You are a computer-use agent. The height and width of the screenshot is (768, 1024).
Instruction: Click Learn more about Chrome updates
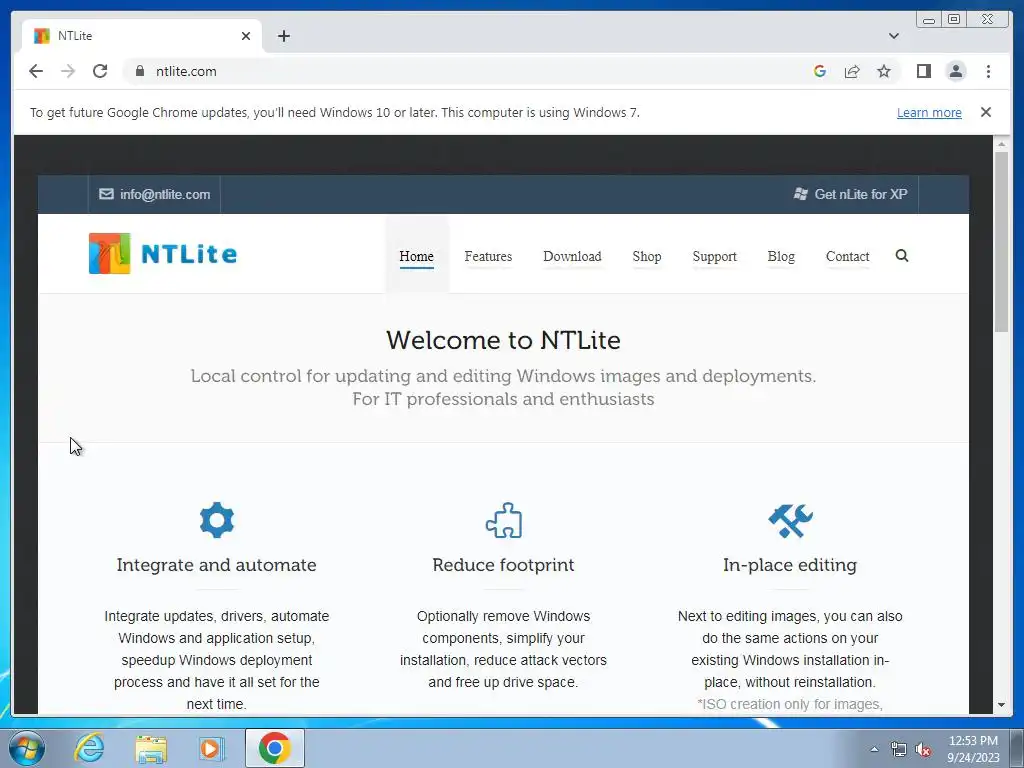click(929, 112)
